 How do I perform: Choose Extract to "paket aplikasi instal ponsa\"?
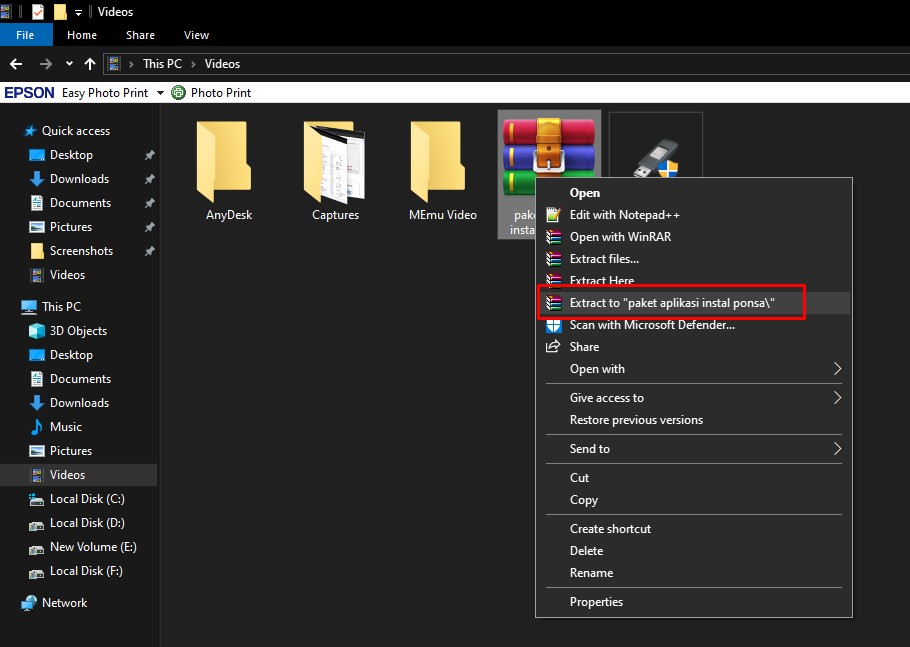tap(693, 302)
